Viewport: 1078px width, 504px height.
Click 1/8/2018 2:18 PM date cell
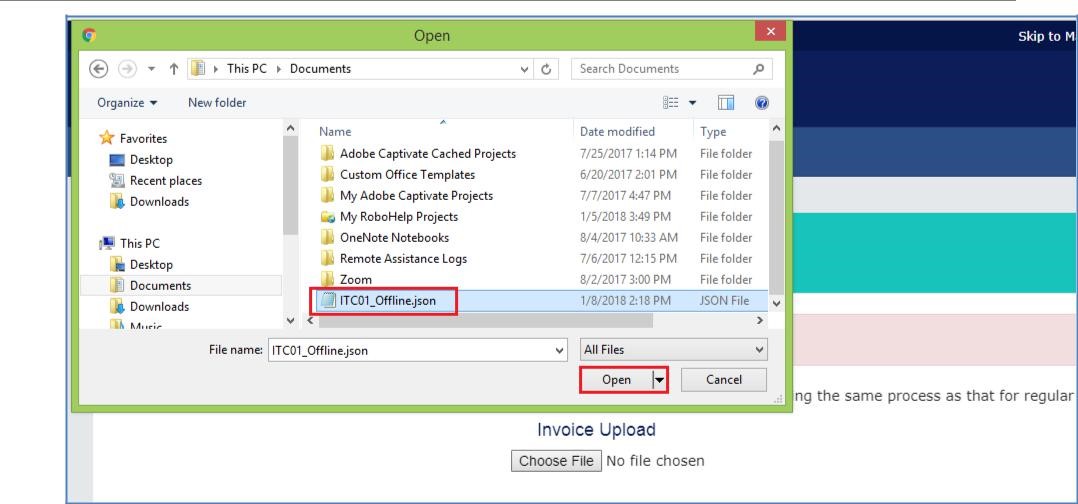(625, 301)
